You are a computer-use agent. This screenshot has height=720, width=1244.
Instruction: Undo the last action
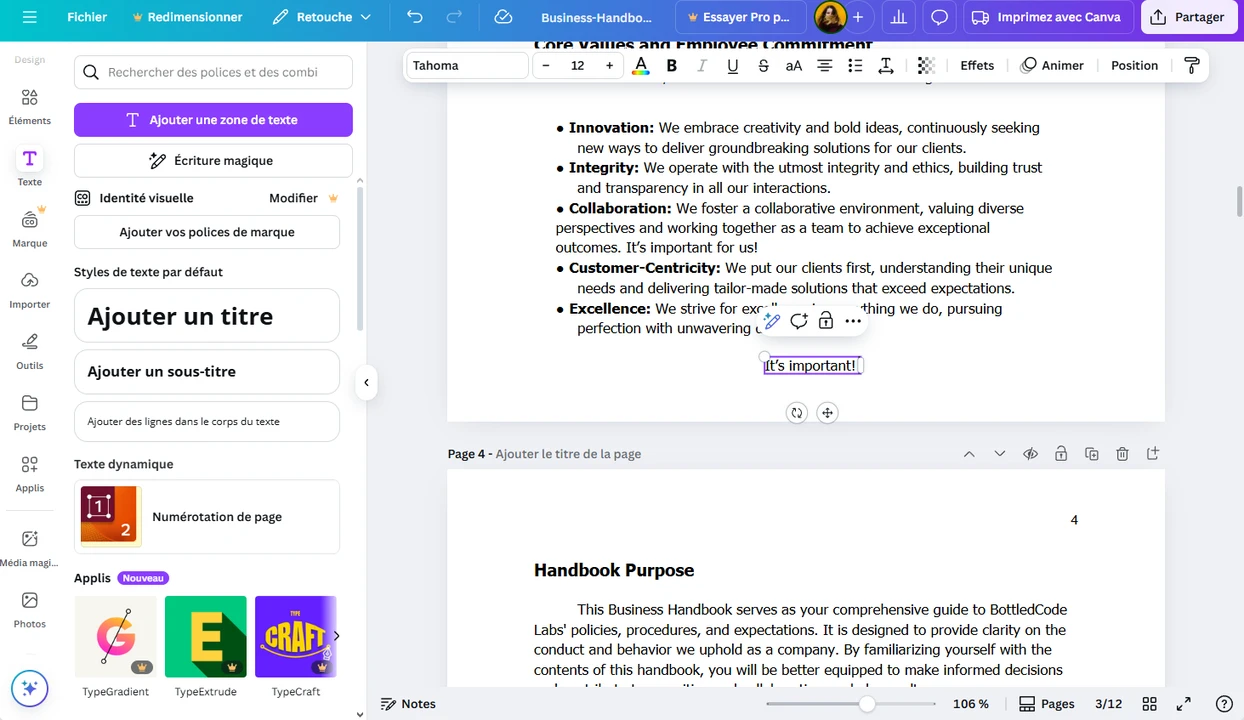[x=415, y=17]
